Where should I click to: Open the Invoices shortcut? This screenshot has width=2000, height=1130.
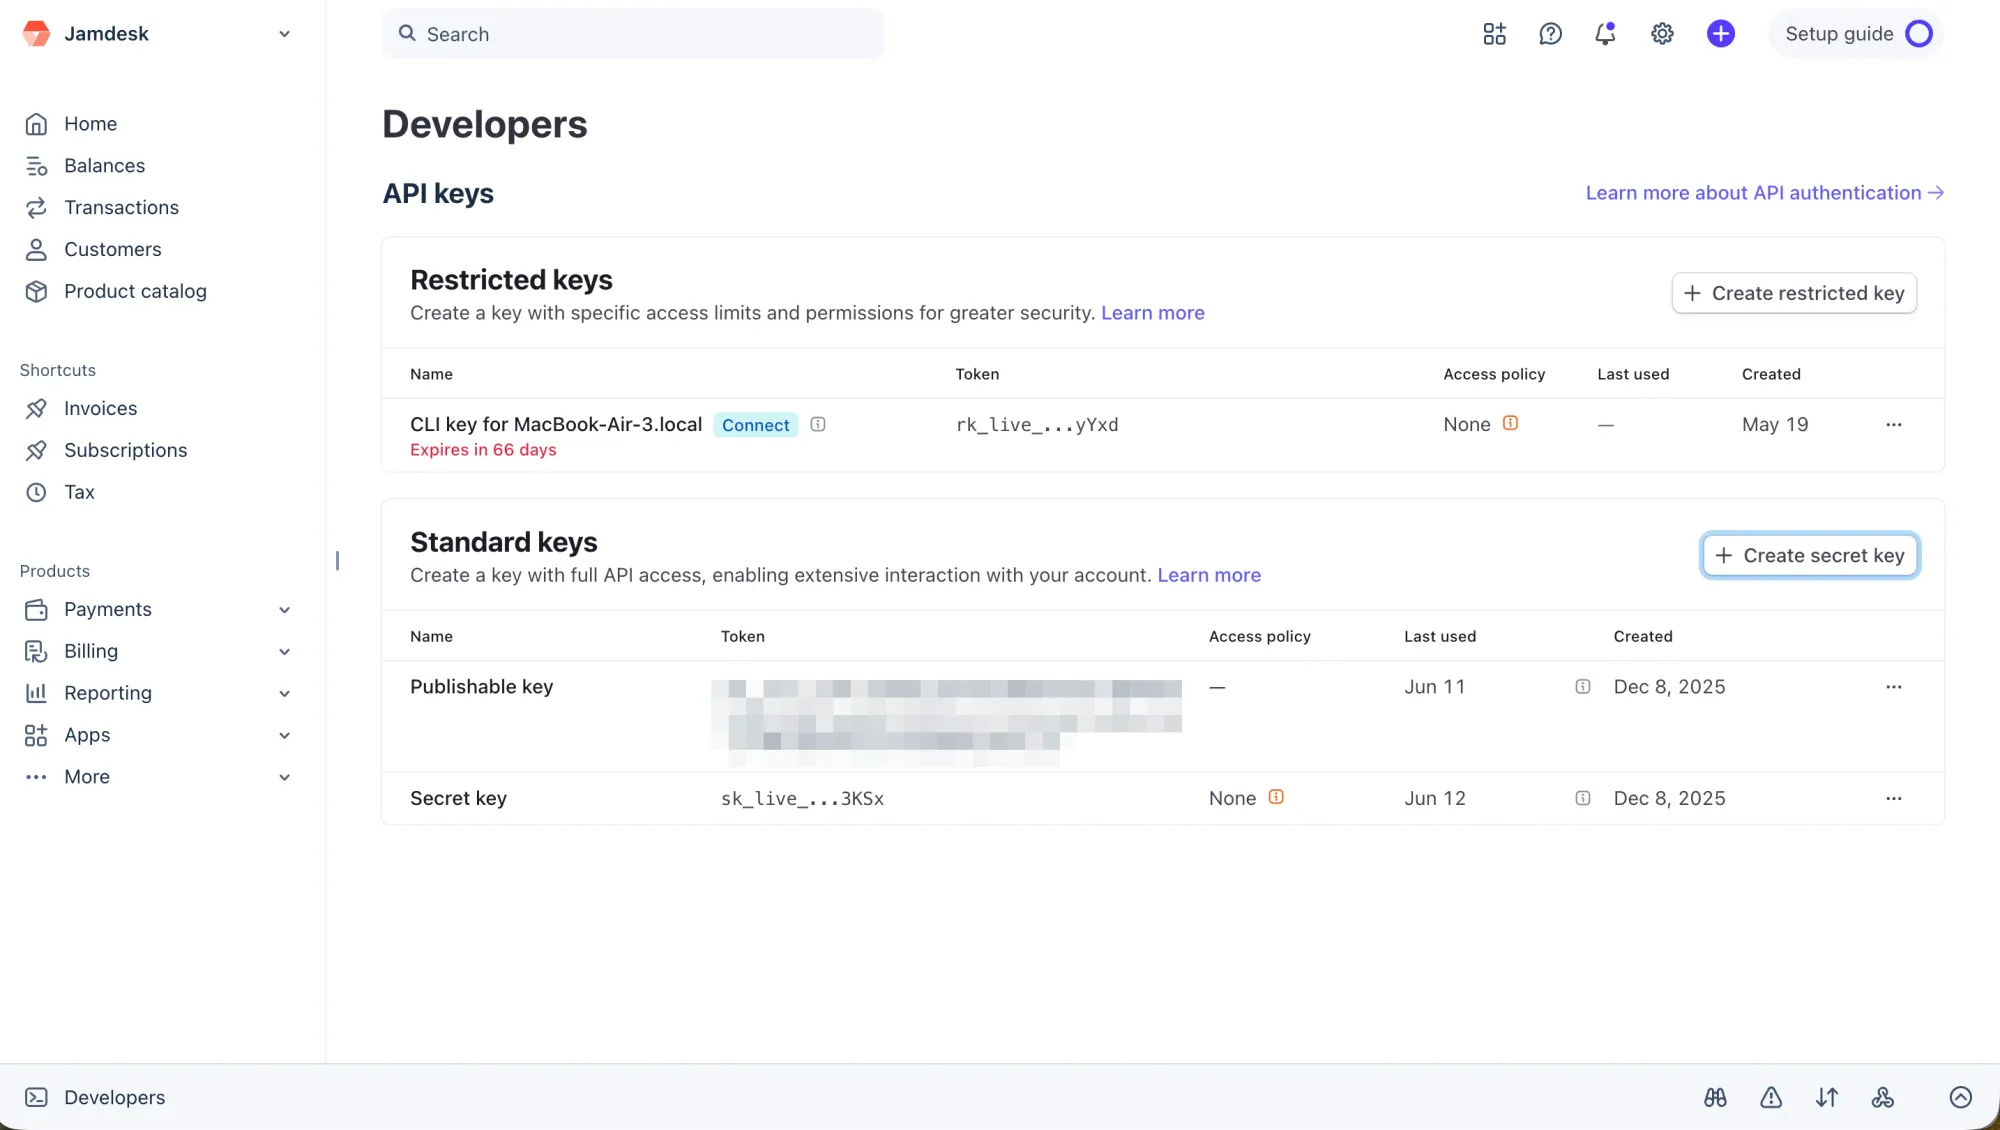click(100, 409)
